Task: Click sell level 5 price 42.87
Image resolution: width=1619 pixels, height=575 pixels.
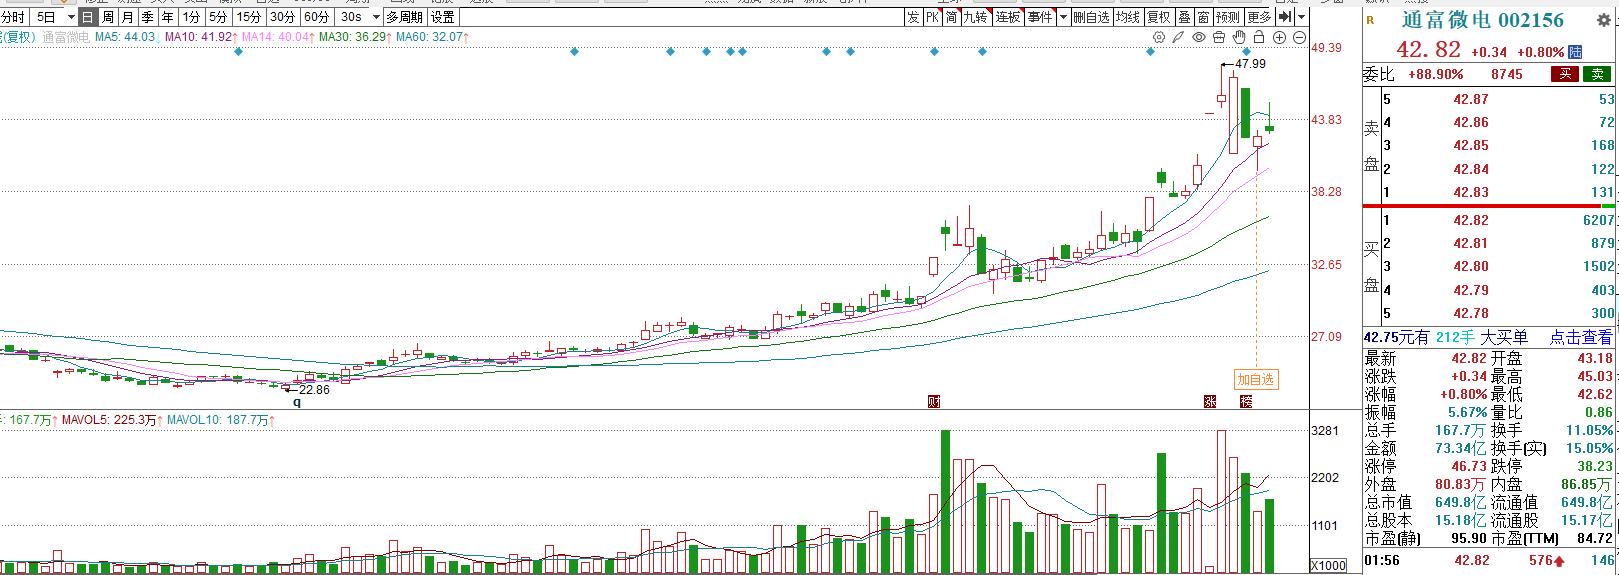Action: tap(1471, 99)
